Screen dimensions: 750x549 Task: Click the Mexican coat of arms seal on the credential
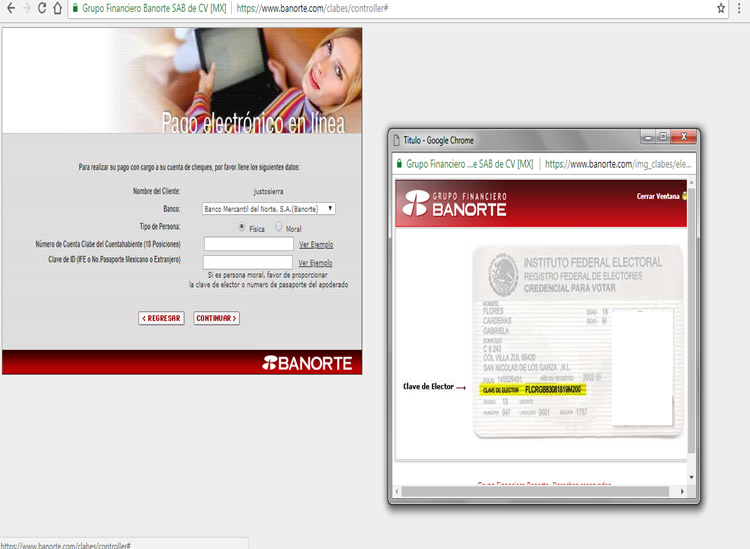tap(503, 274)
